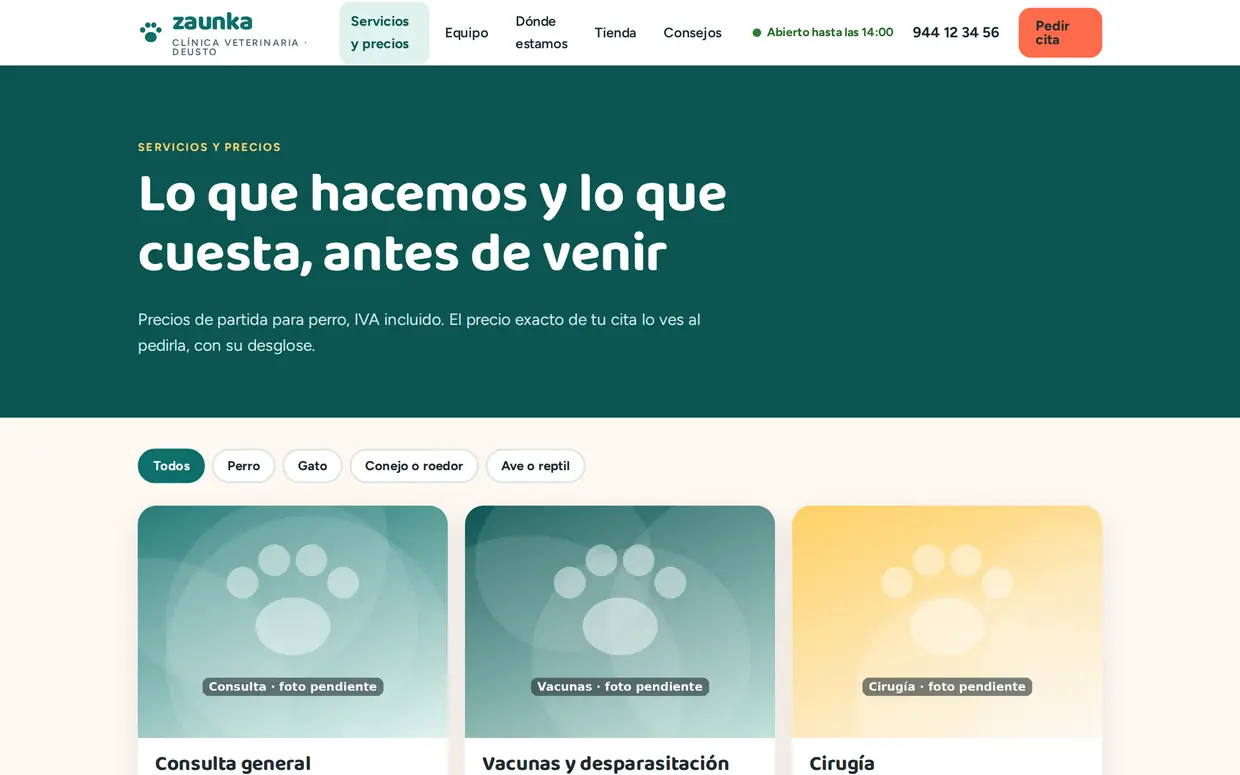Open the Vacunas y desparasitación title

606,764
